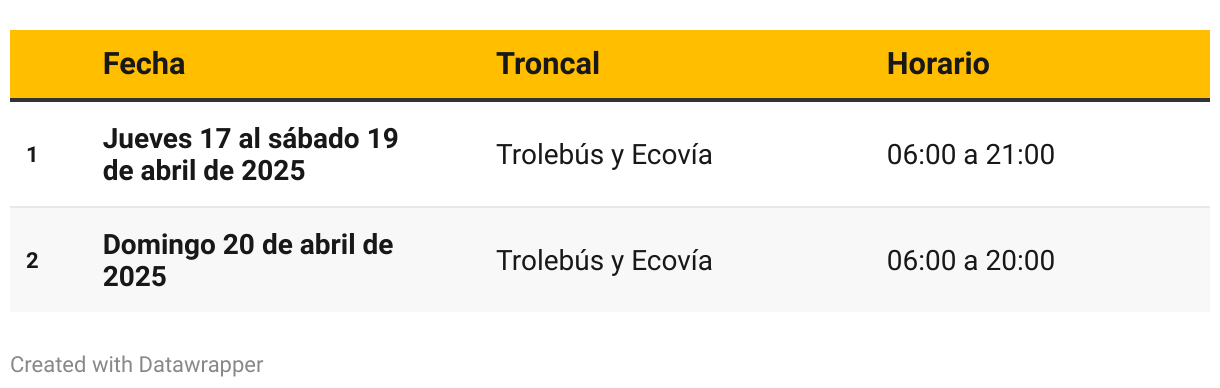The height and width of the screenshot is (388, 1220).
Task: Click Trolebús y Ecovía in row 1
Action: (604, 155)
